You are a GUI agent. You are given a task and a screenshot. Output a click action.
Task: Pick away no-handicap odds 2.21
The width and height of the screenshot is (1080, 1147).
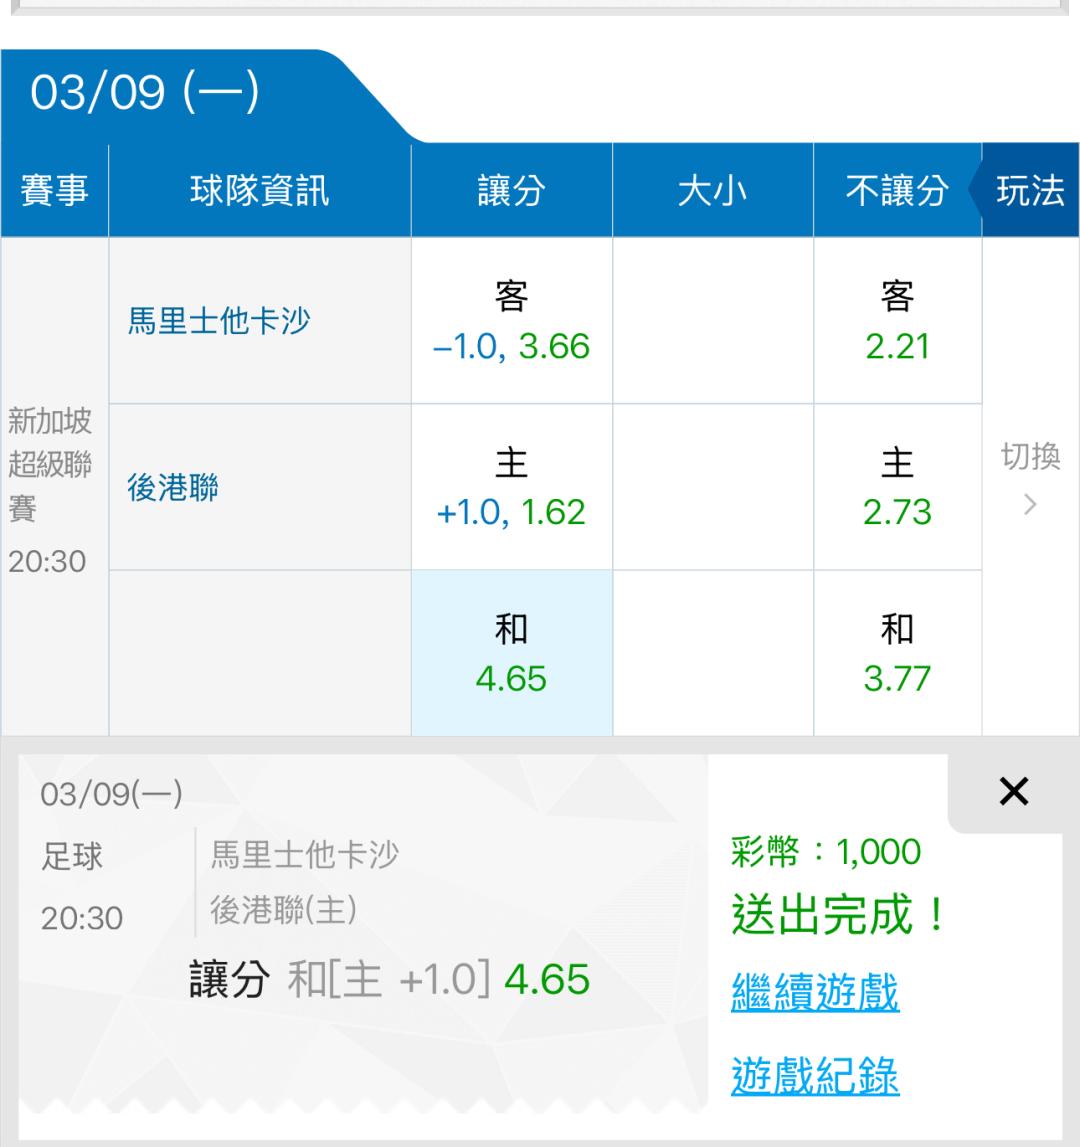897,322
